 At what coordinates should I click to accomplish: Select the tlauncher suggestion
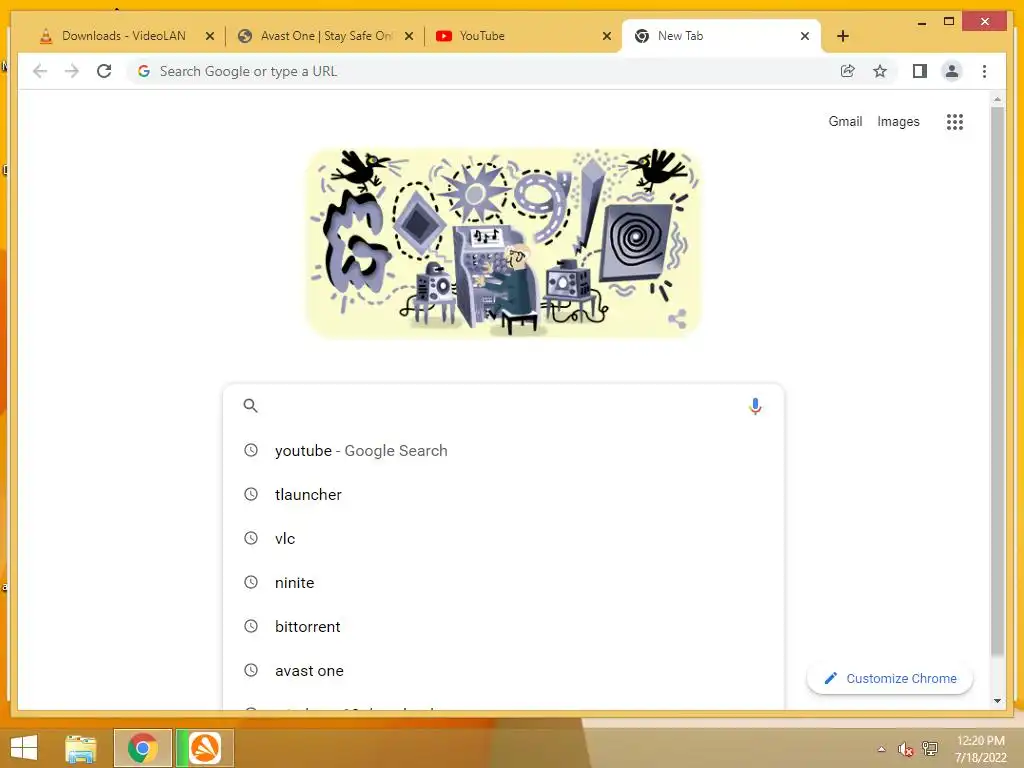[x=503, y=494]
